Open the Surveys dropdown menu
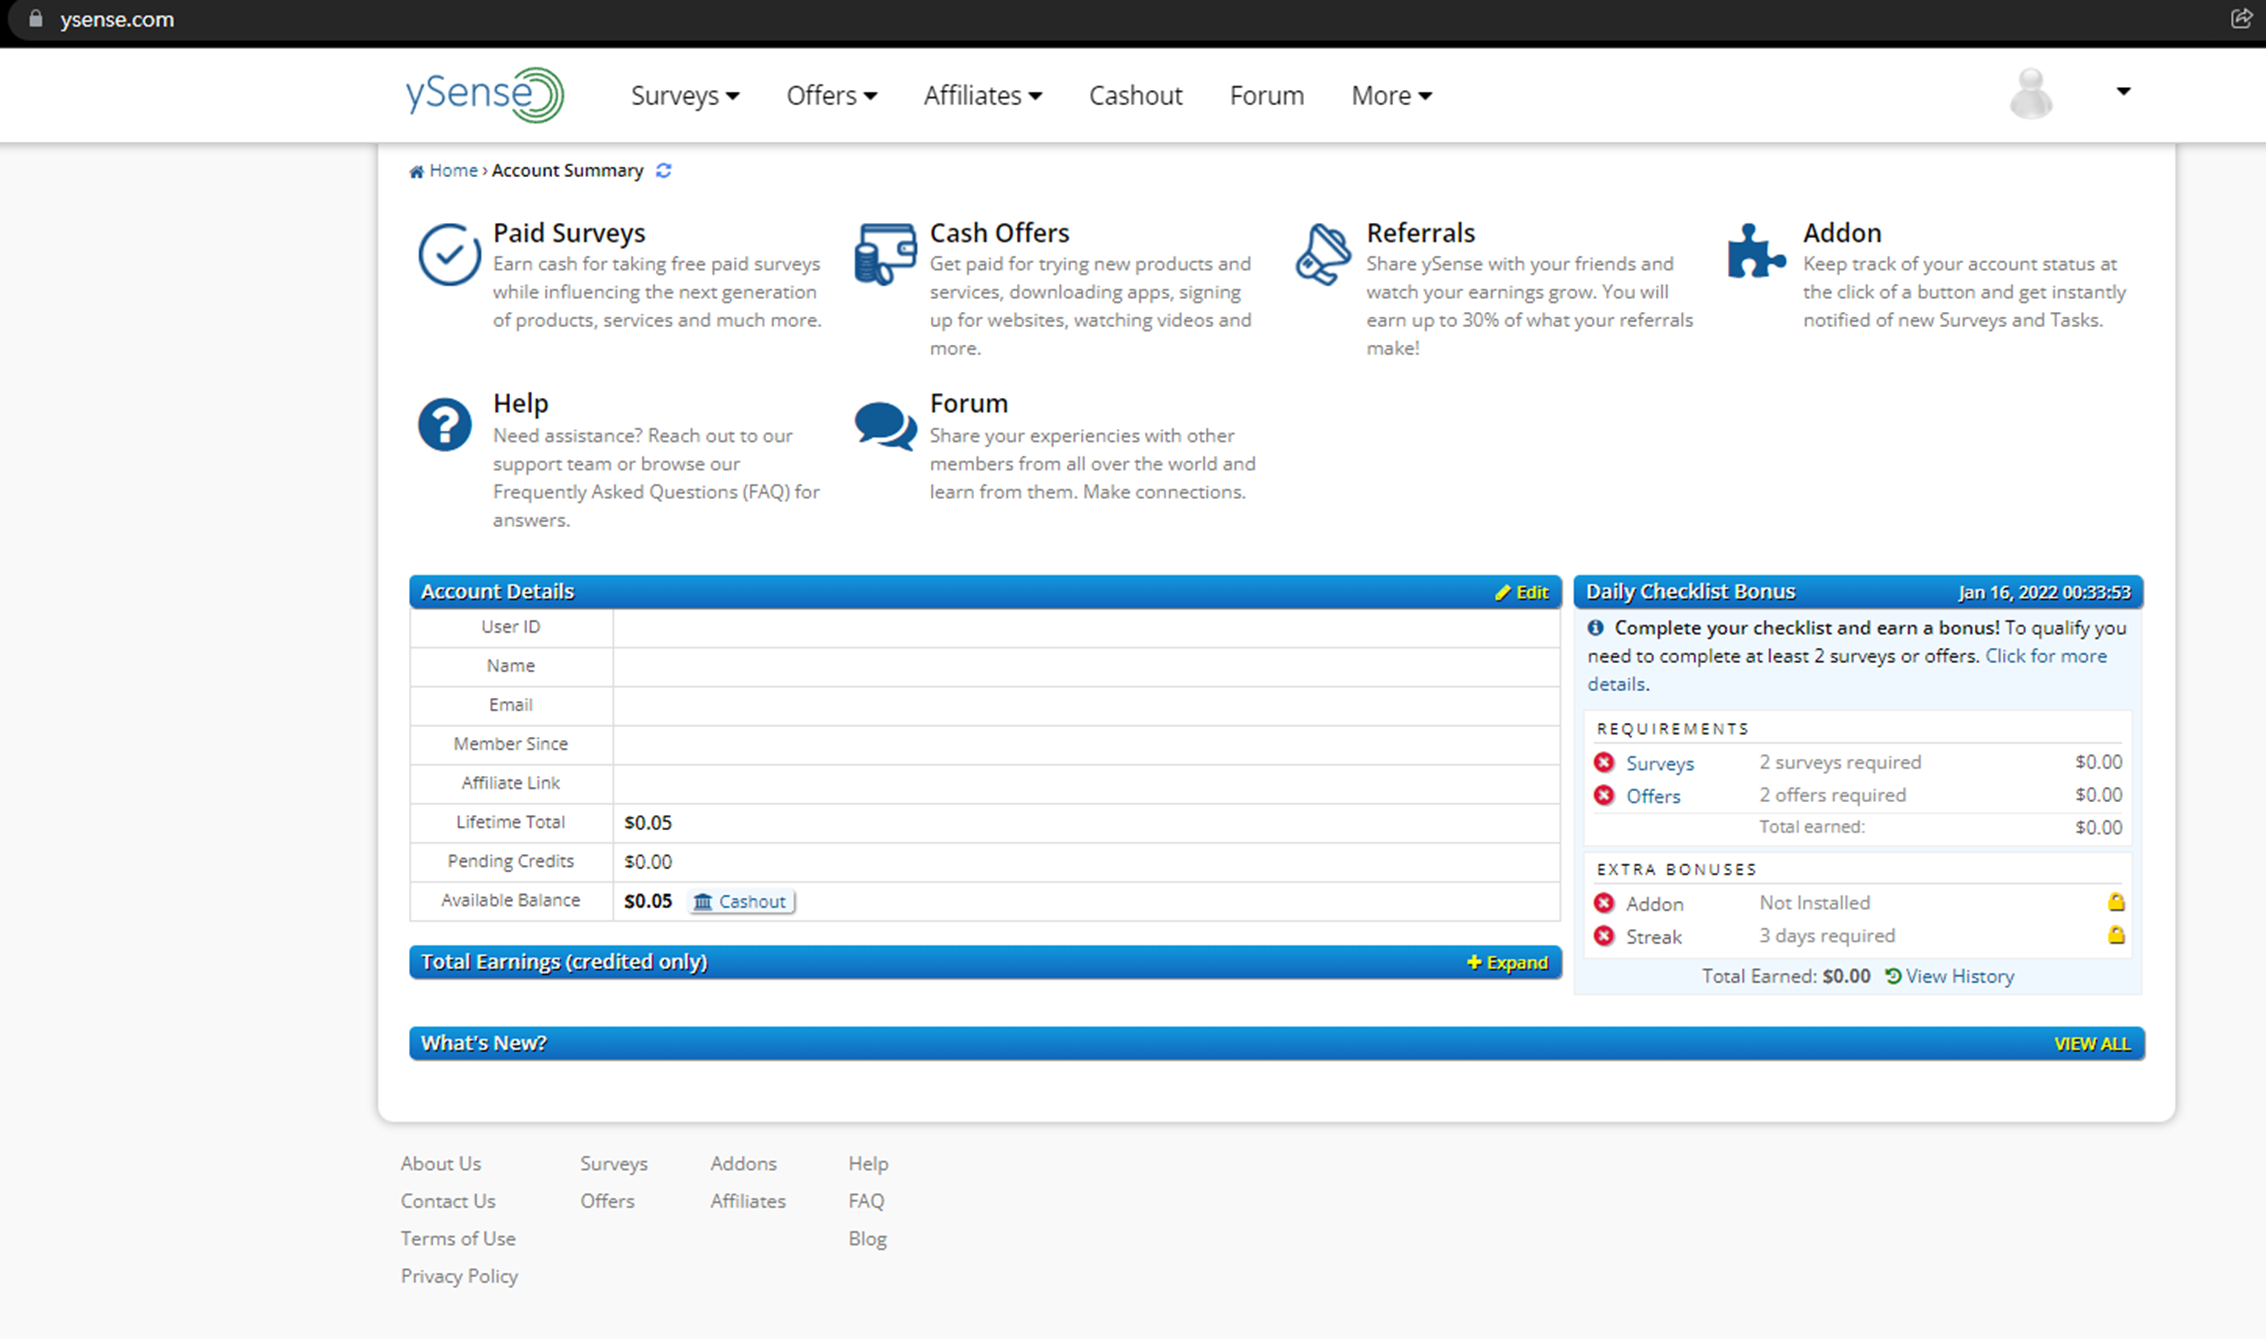 [x=685, y=96]
